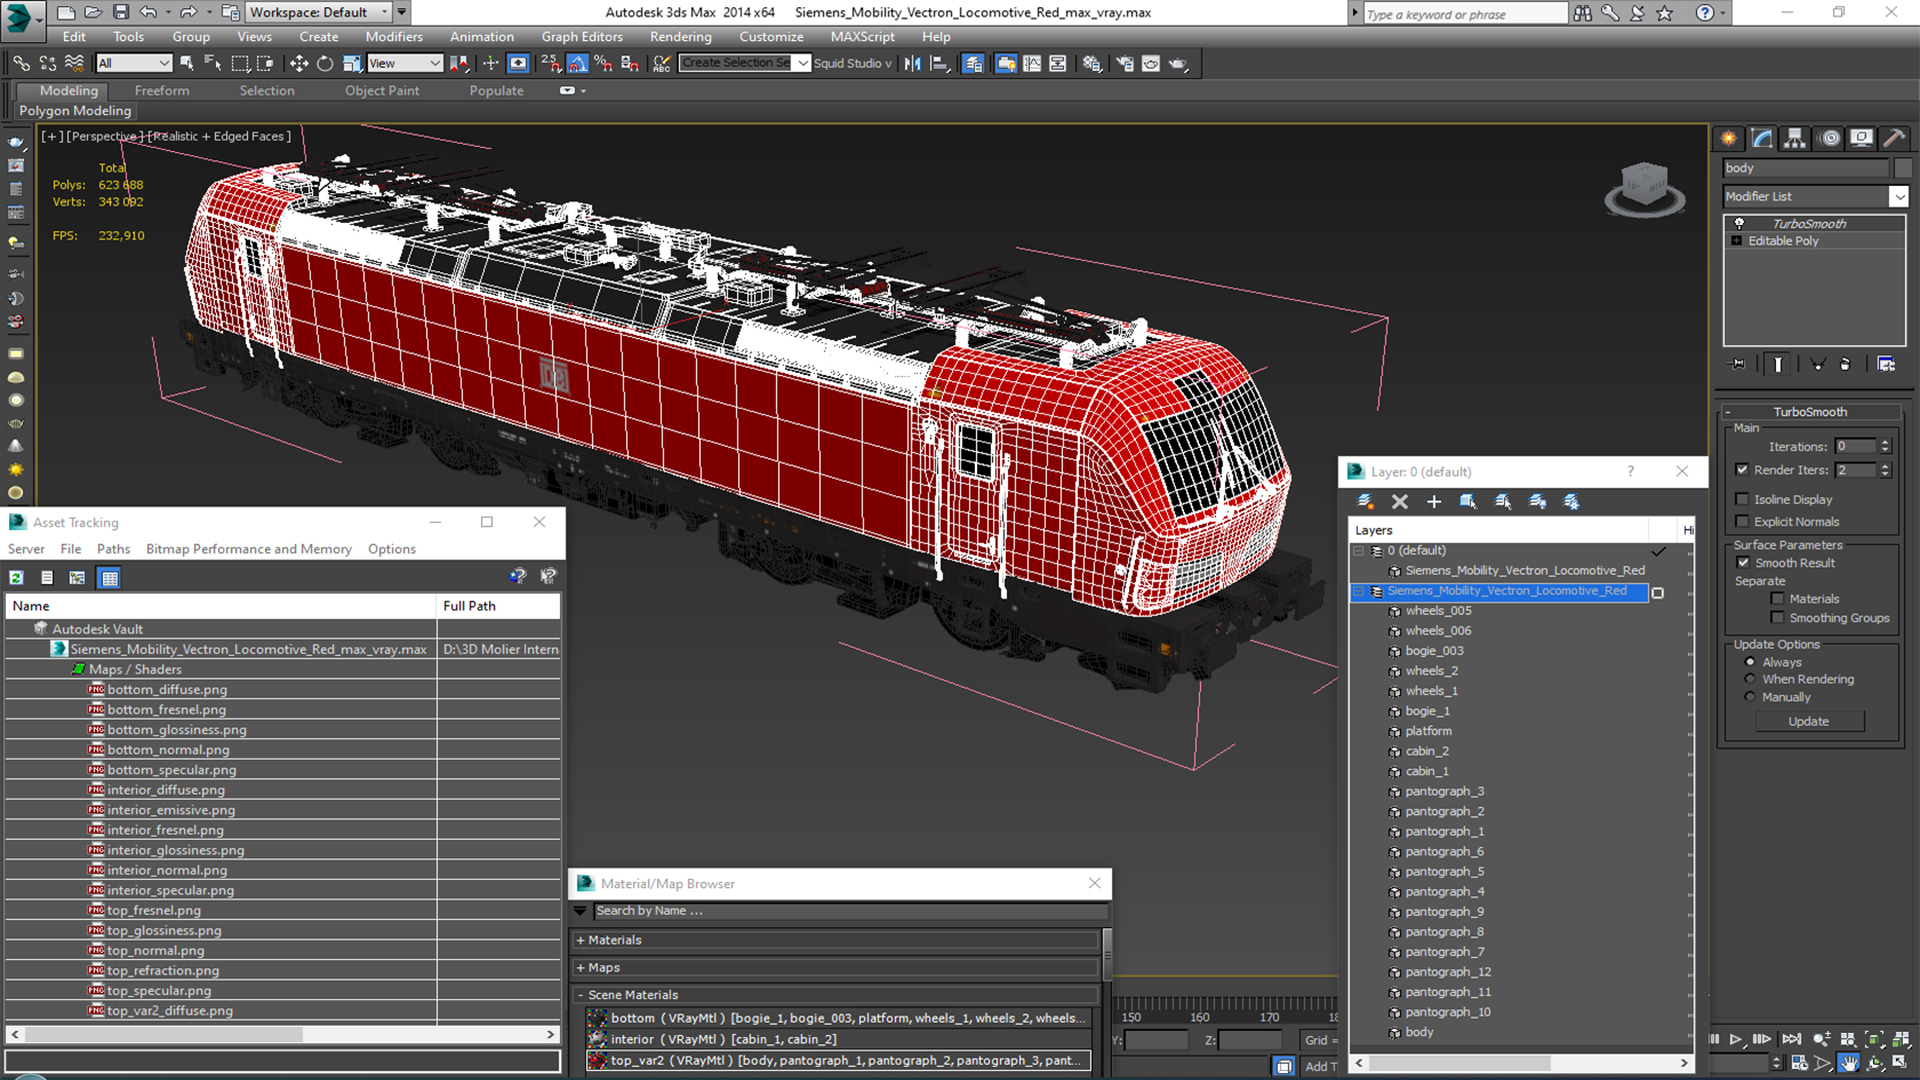Open the Create command panel tab
1920x1080 pixels.
(x=1729, y=138)
